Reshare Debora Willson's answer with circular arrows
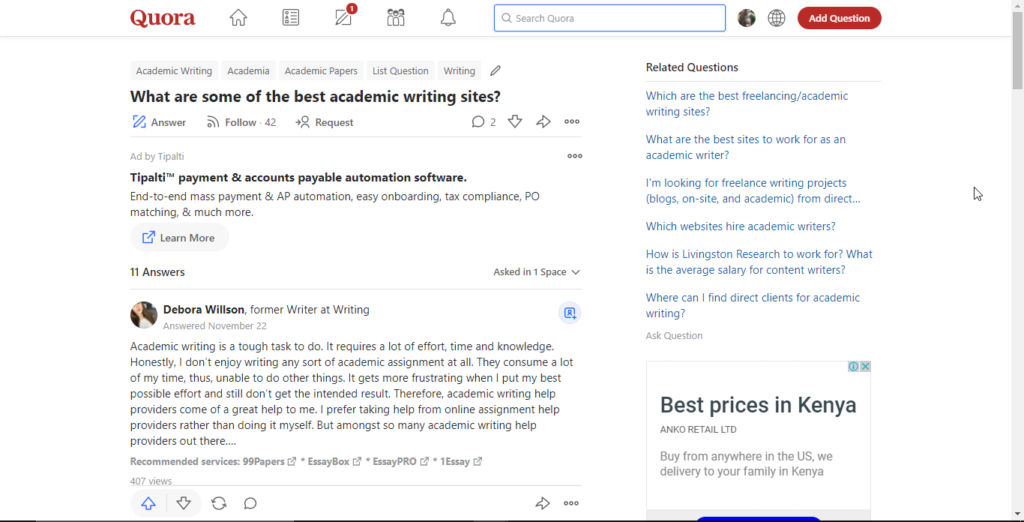Screen dimensions: 1024x522 pyautogui.click(x=219, y=503)
